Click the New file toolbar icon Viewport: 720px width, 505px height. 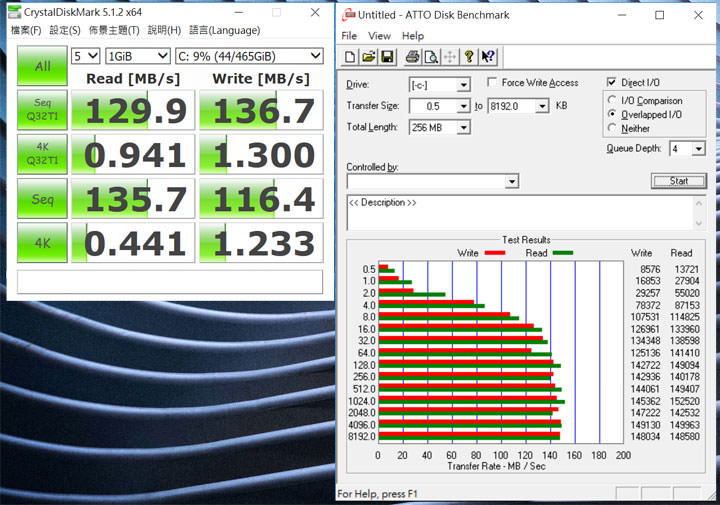[x=350, y=56]
